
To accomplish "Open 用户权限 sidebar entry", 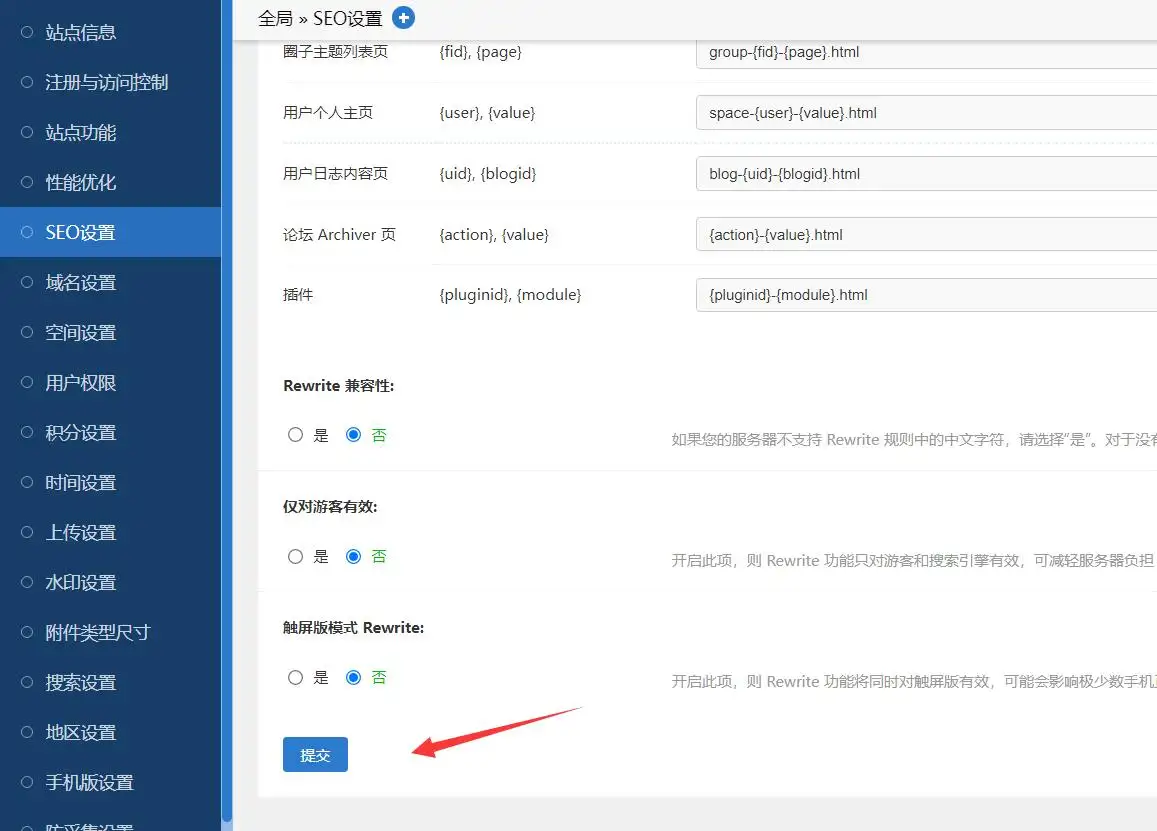I will click(x=81, y=382).
